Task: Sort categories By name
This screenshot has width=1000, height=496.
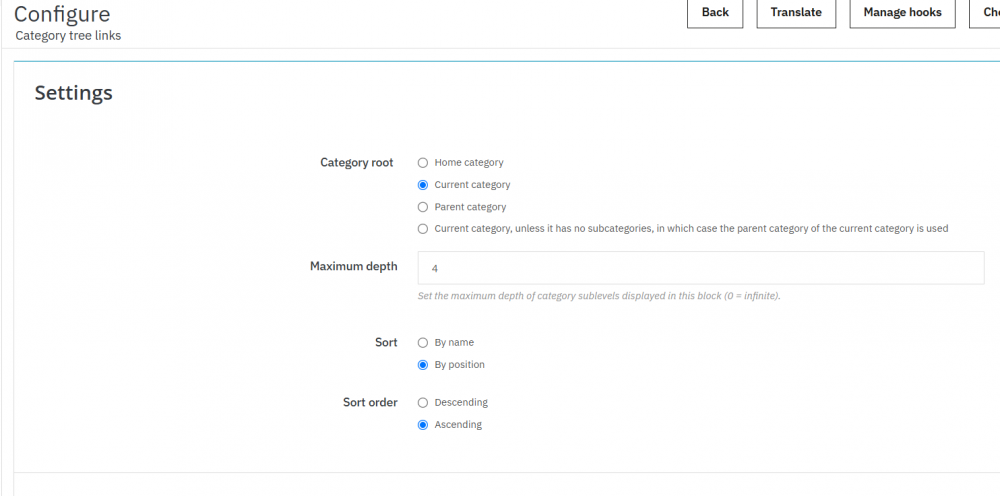Action: click(x=423, y=343)
